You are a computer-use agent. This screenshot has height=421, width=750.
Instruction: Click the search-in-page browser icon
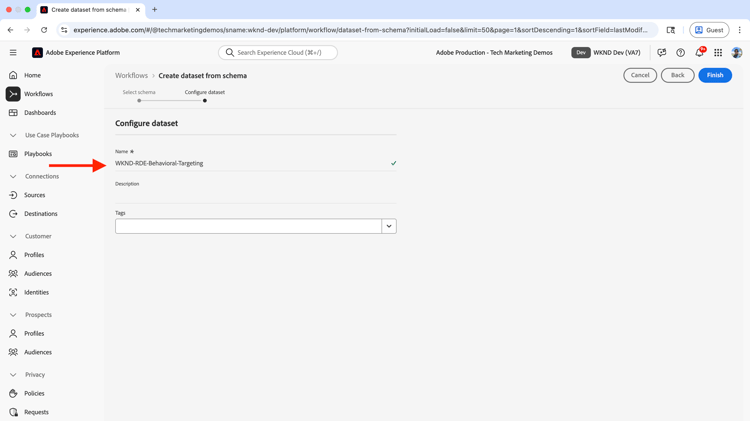tap(671, 30)
